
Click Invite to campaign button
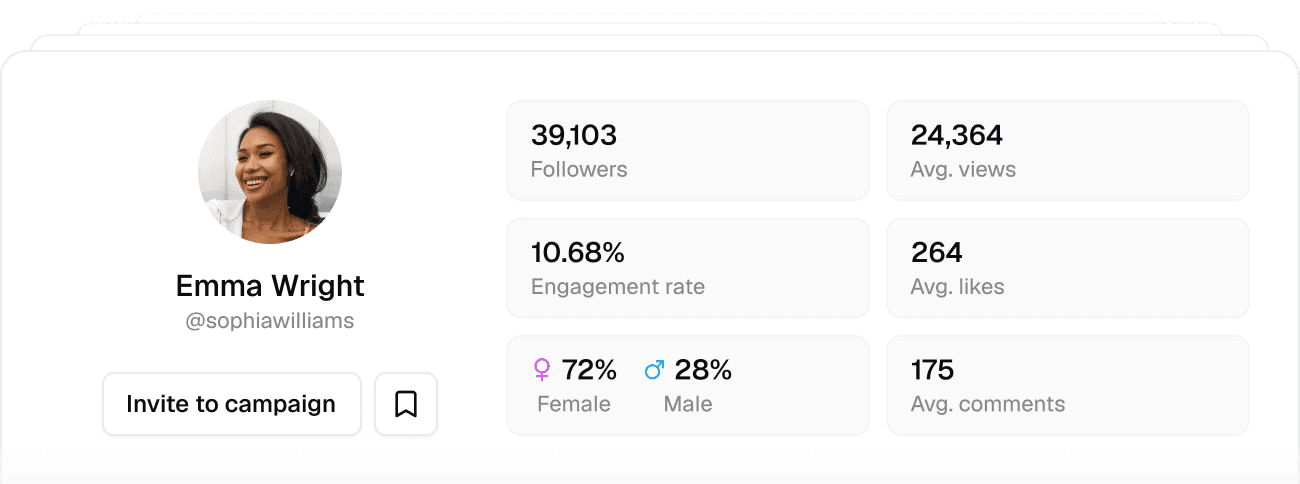click(x=231, y=404)
